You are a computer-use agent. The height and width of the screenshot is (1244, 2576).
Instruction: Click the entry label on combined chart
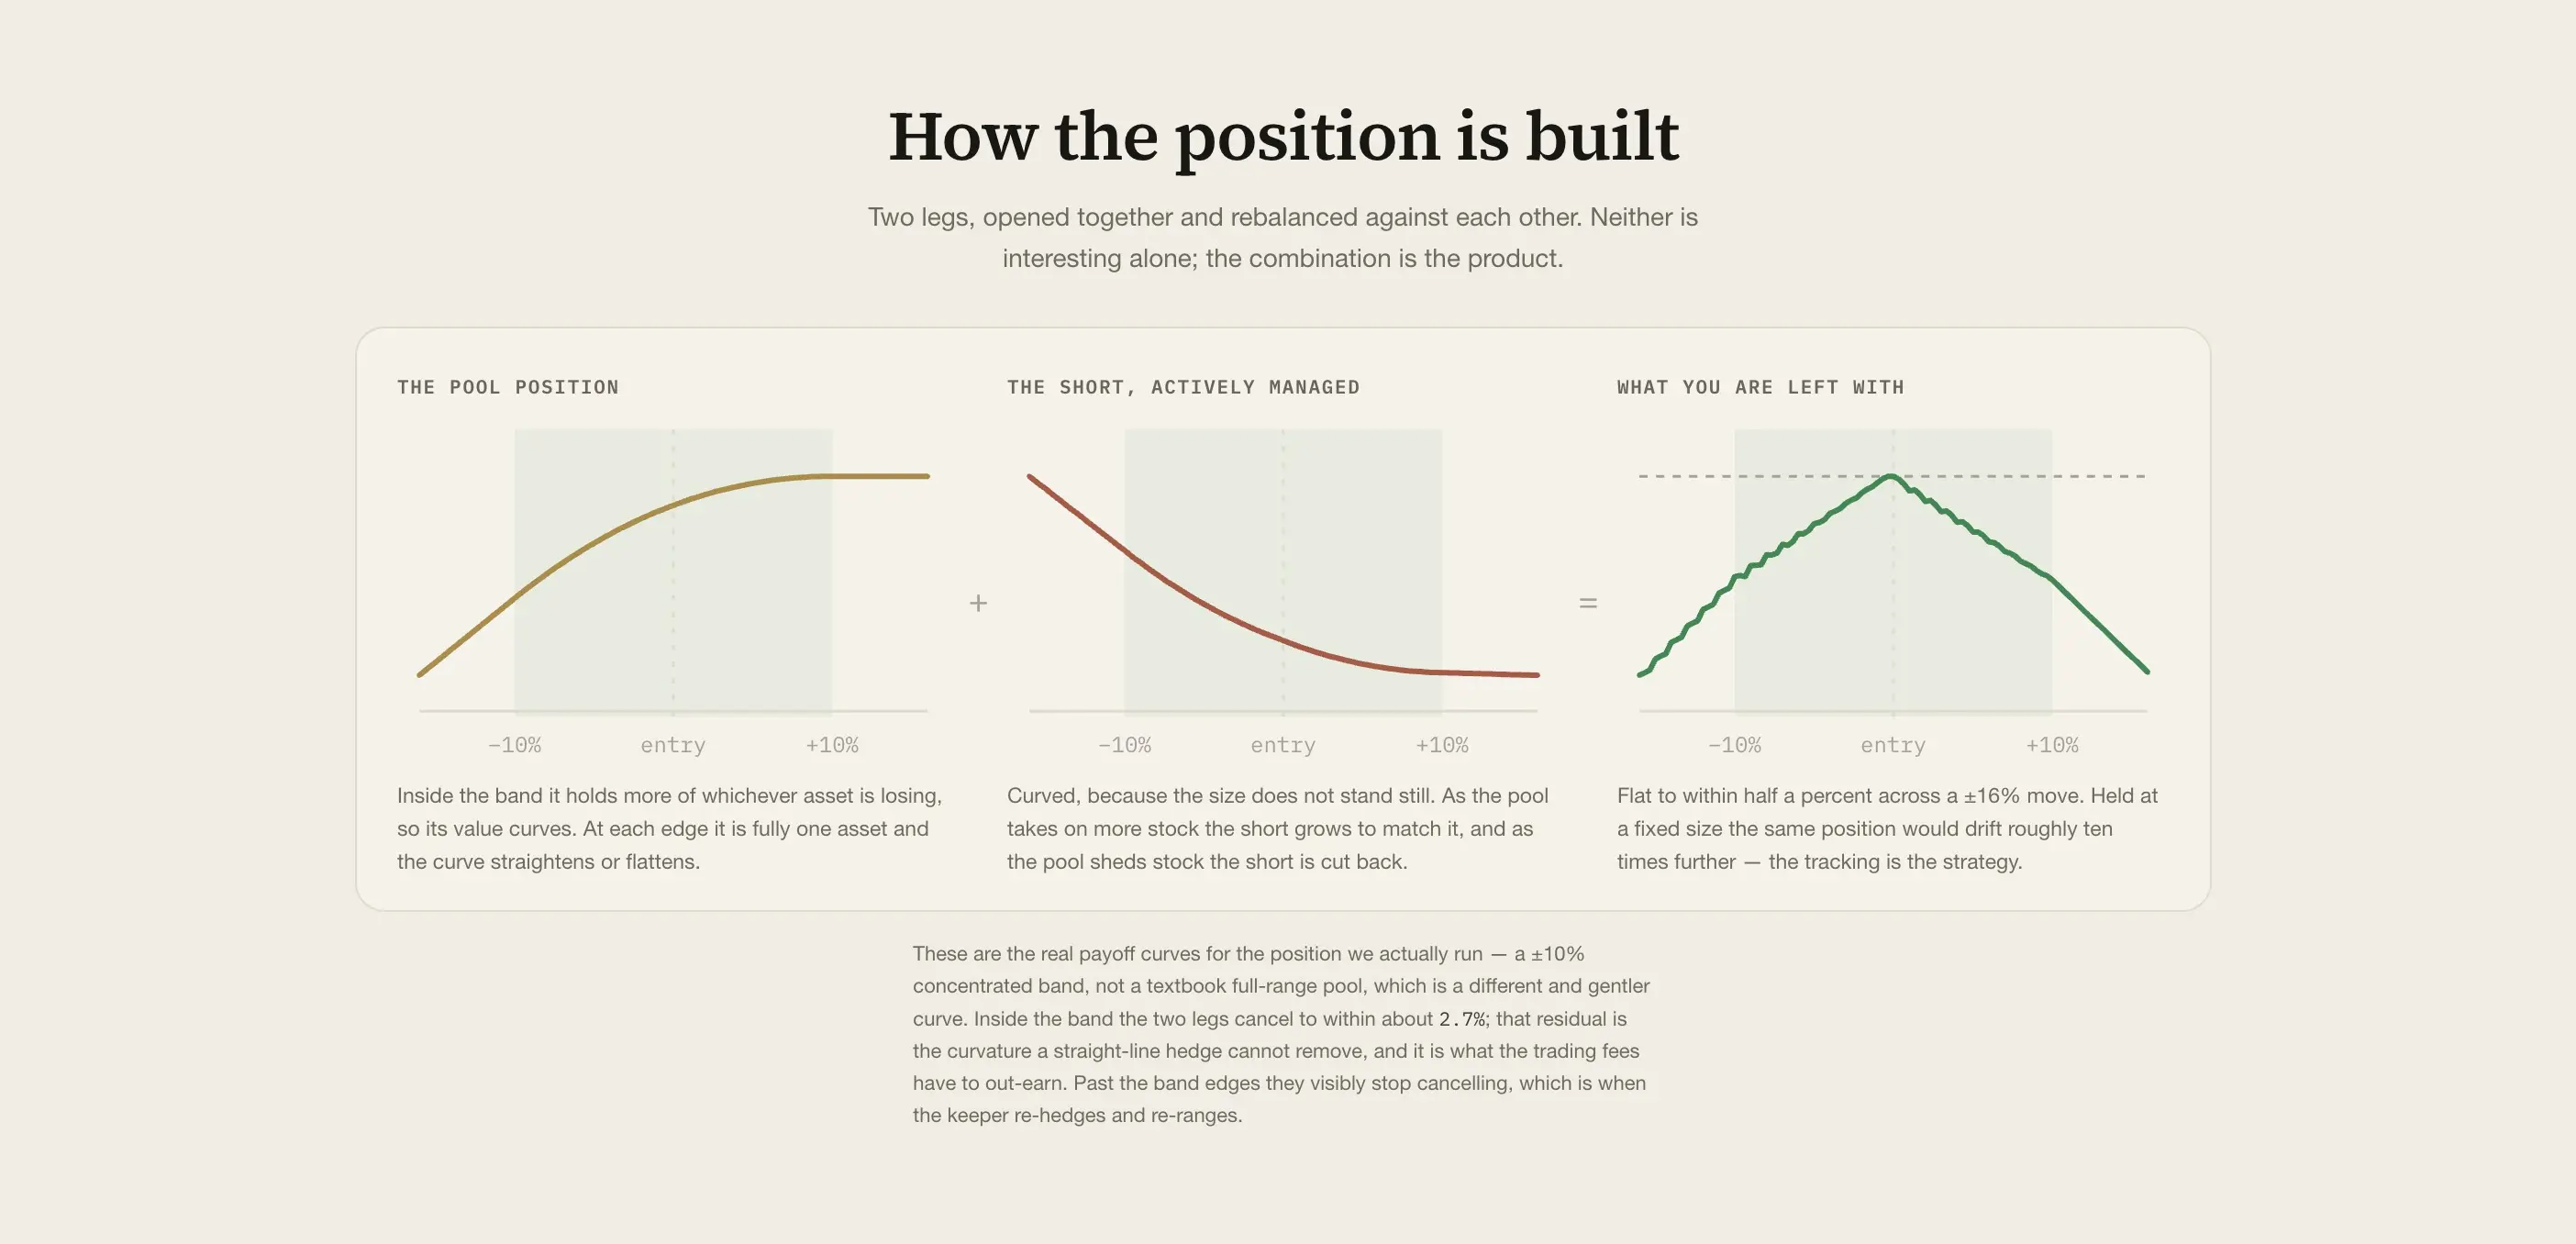[x=1893, y=745]
